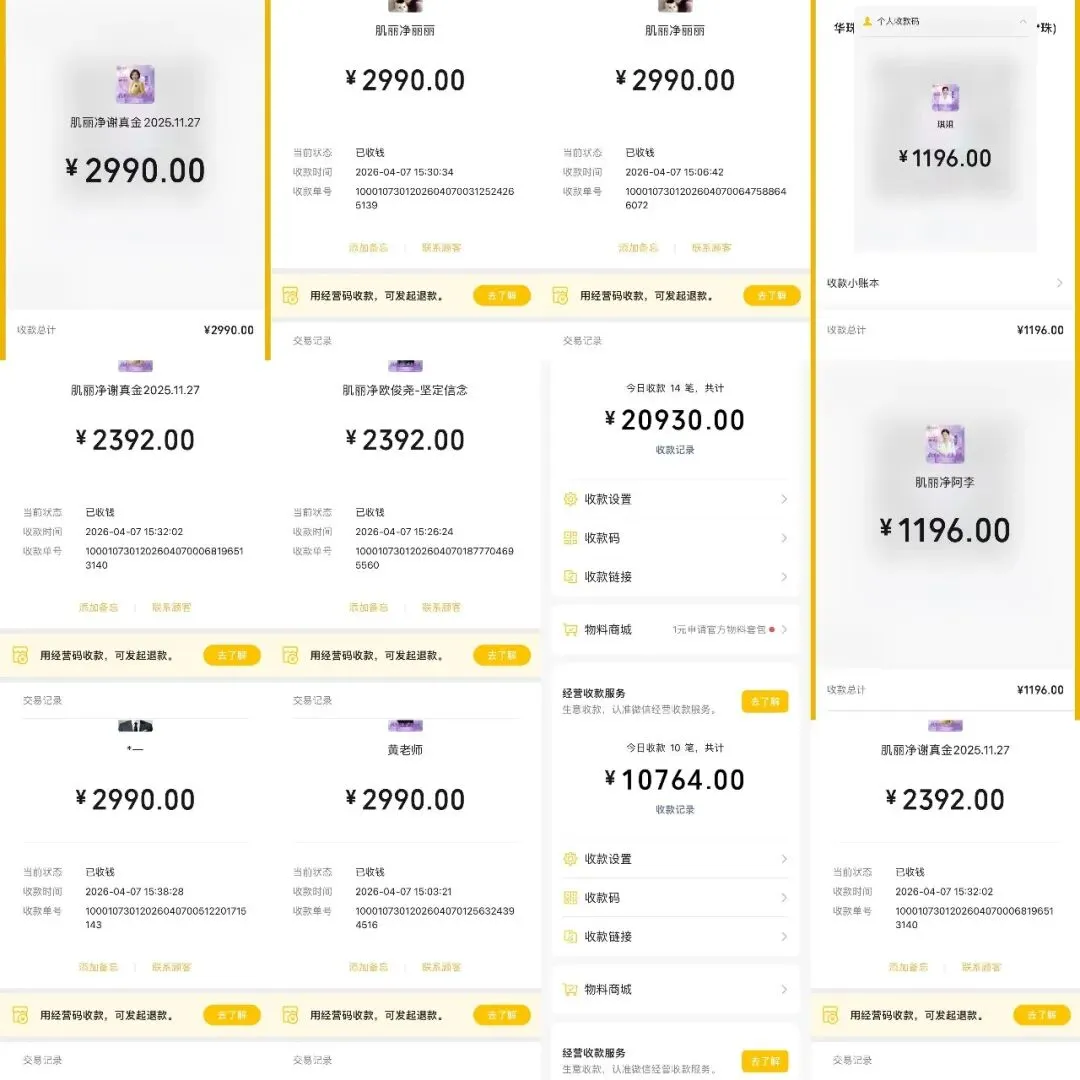The image size is (1080, 1080).
Task: Open 收款记录 link under 20930.00
Action: pos(675,450)
